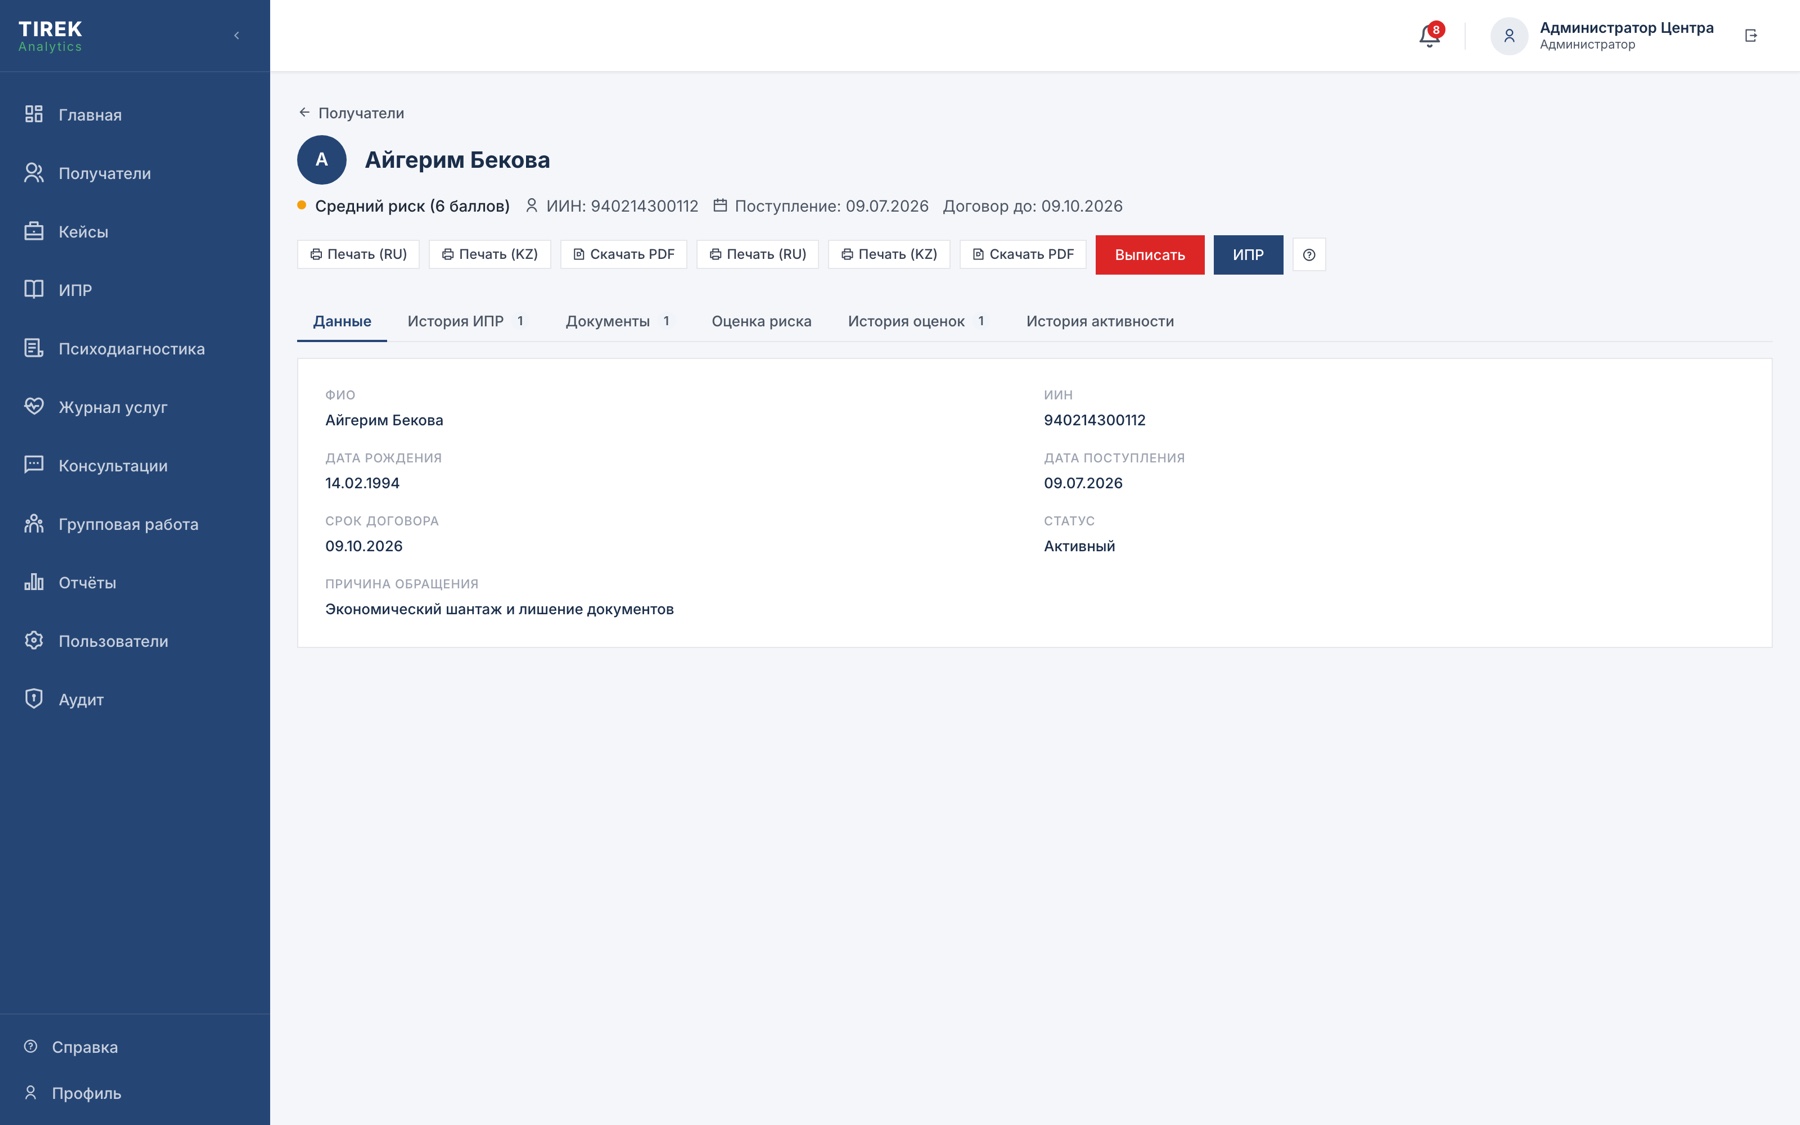Image resolution: width=1800 pixels, height=1125 pixels.
Task: Click the logout icon
Action: click(x=1751, y=36)
